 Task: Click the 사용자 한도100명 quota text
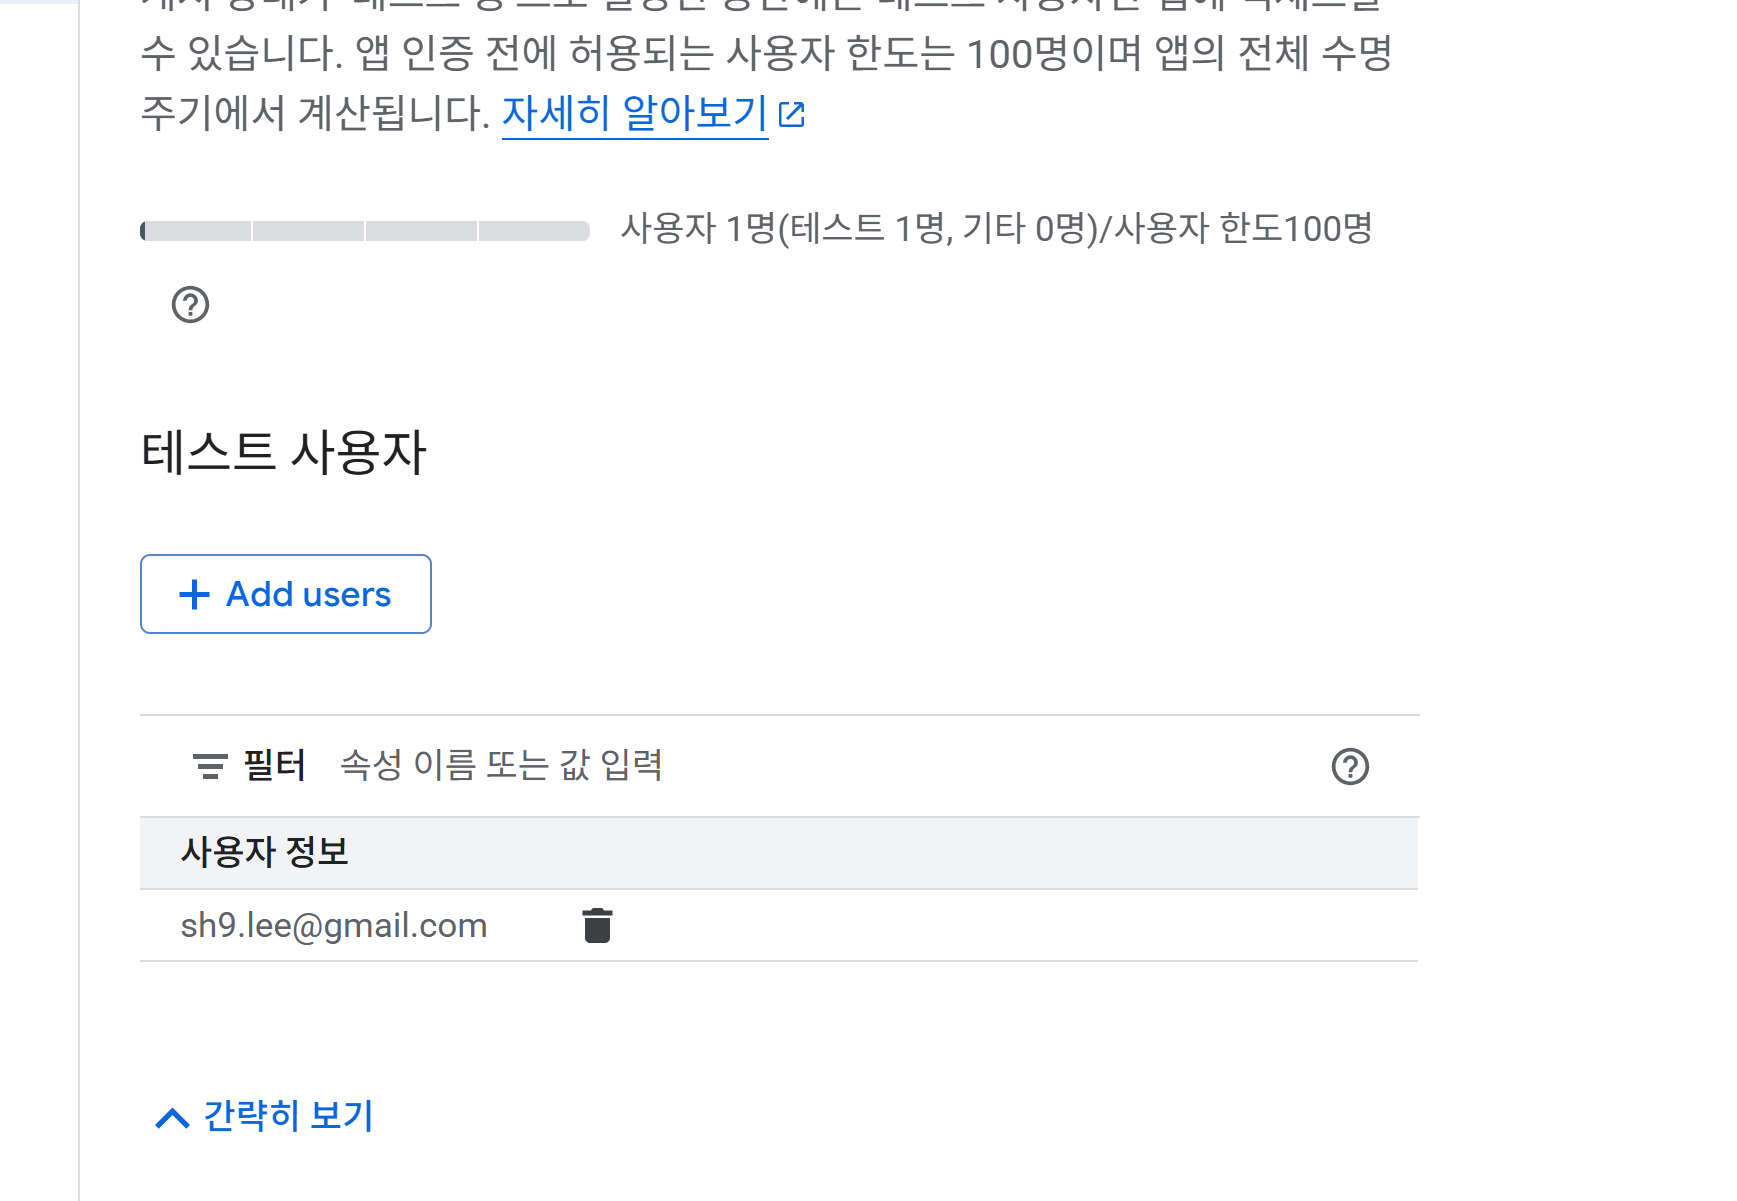point(1243,229)
